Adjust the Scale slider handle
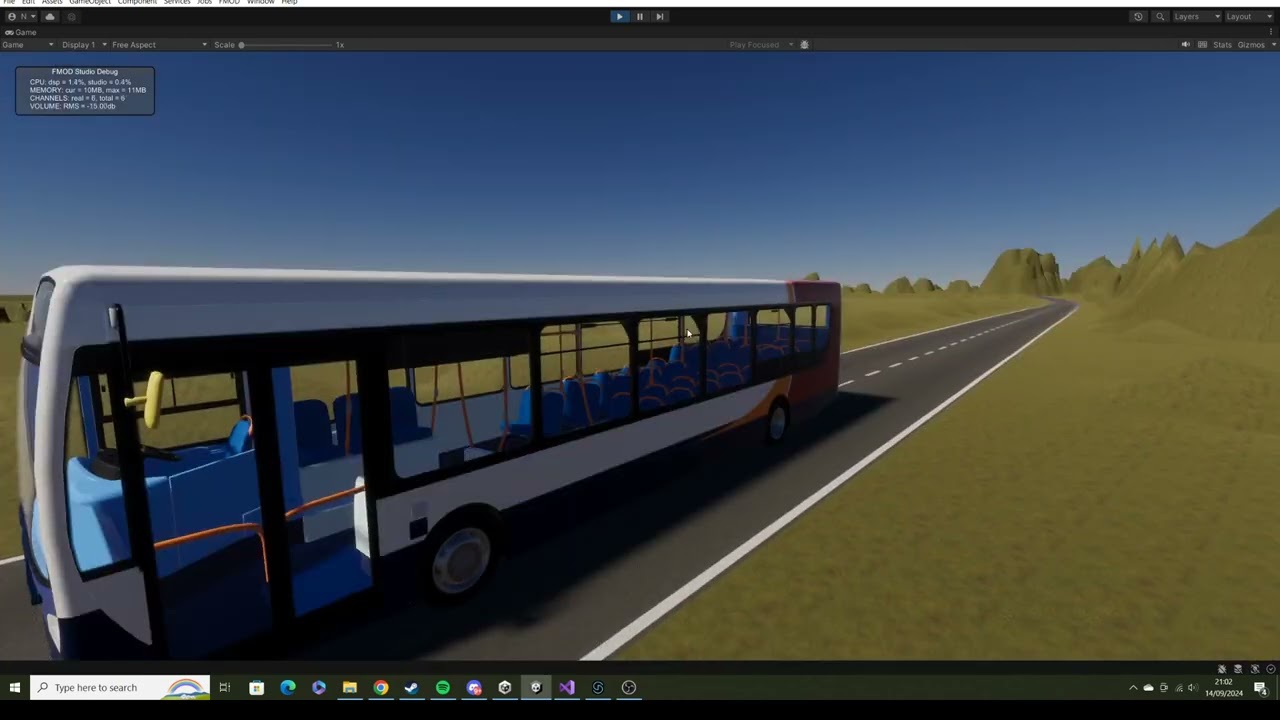Image resolution: width=1280 pixels, height=720 pixels. [x=241, y=45]
